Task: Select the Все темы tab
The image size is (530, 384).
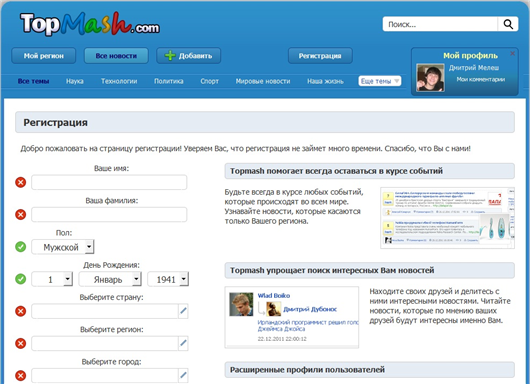Action: click(33, 81)
